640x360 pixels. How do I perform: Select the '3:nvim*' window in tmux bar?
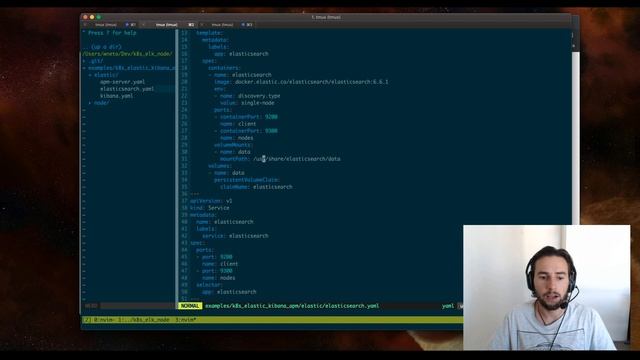coord(186,320)
